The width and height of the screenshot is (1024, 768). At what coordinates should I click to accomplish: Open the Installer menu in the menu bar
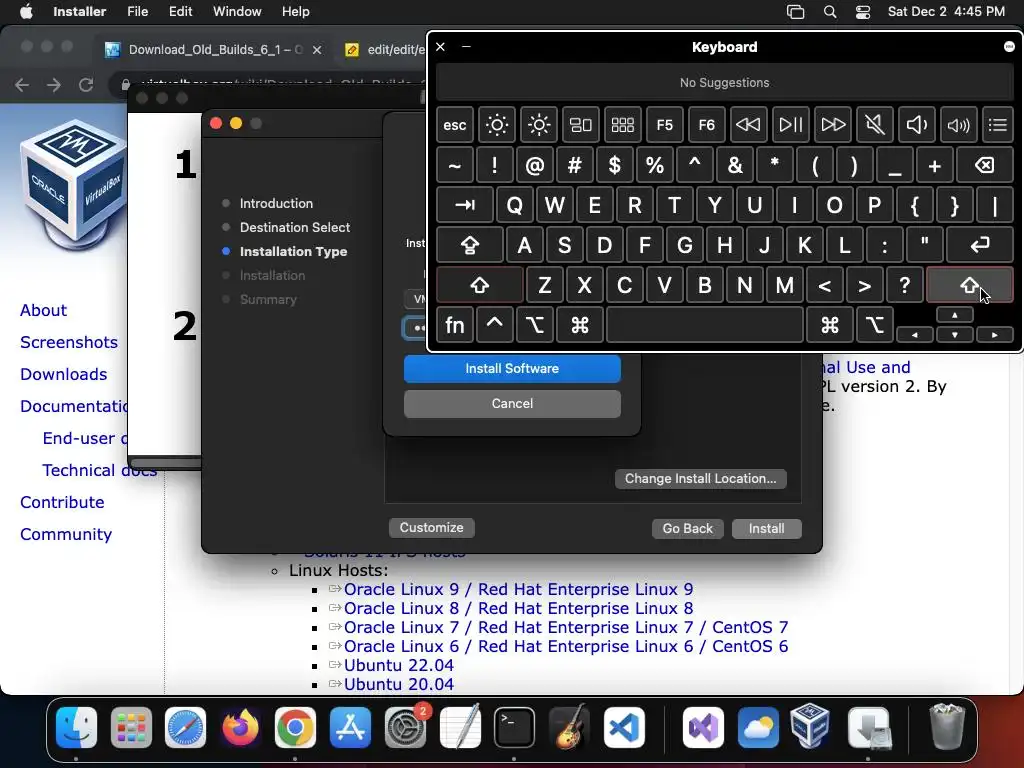tap(80, 12)
